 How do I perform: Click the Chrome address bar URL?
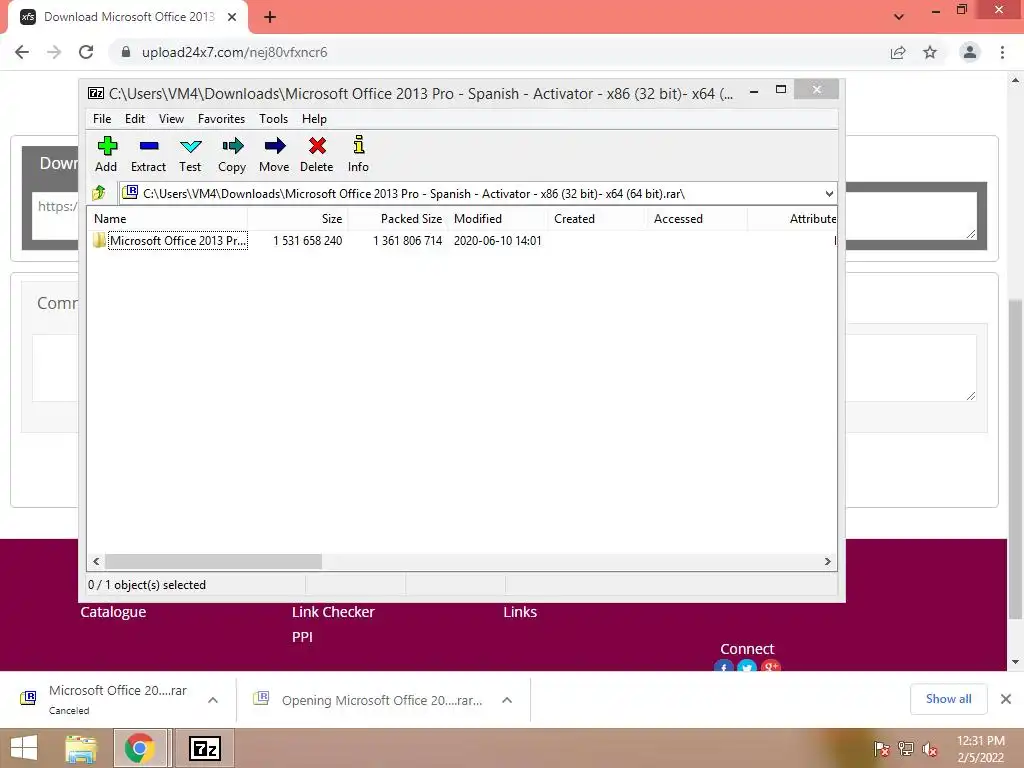(x=234, y=52)
